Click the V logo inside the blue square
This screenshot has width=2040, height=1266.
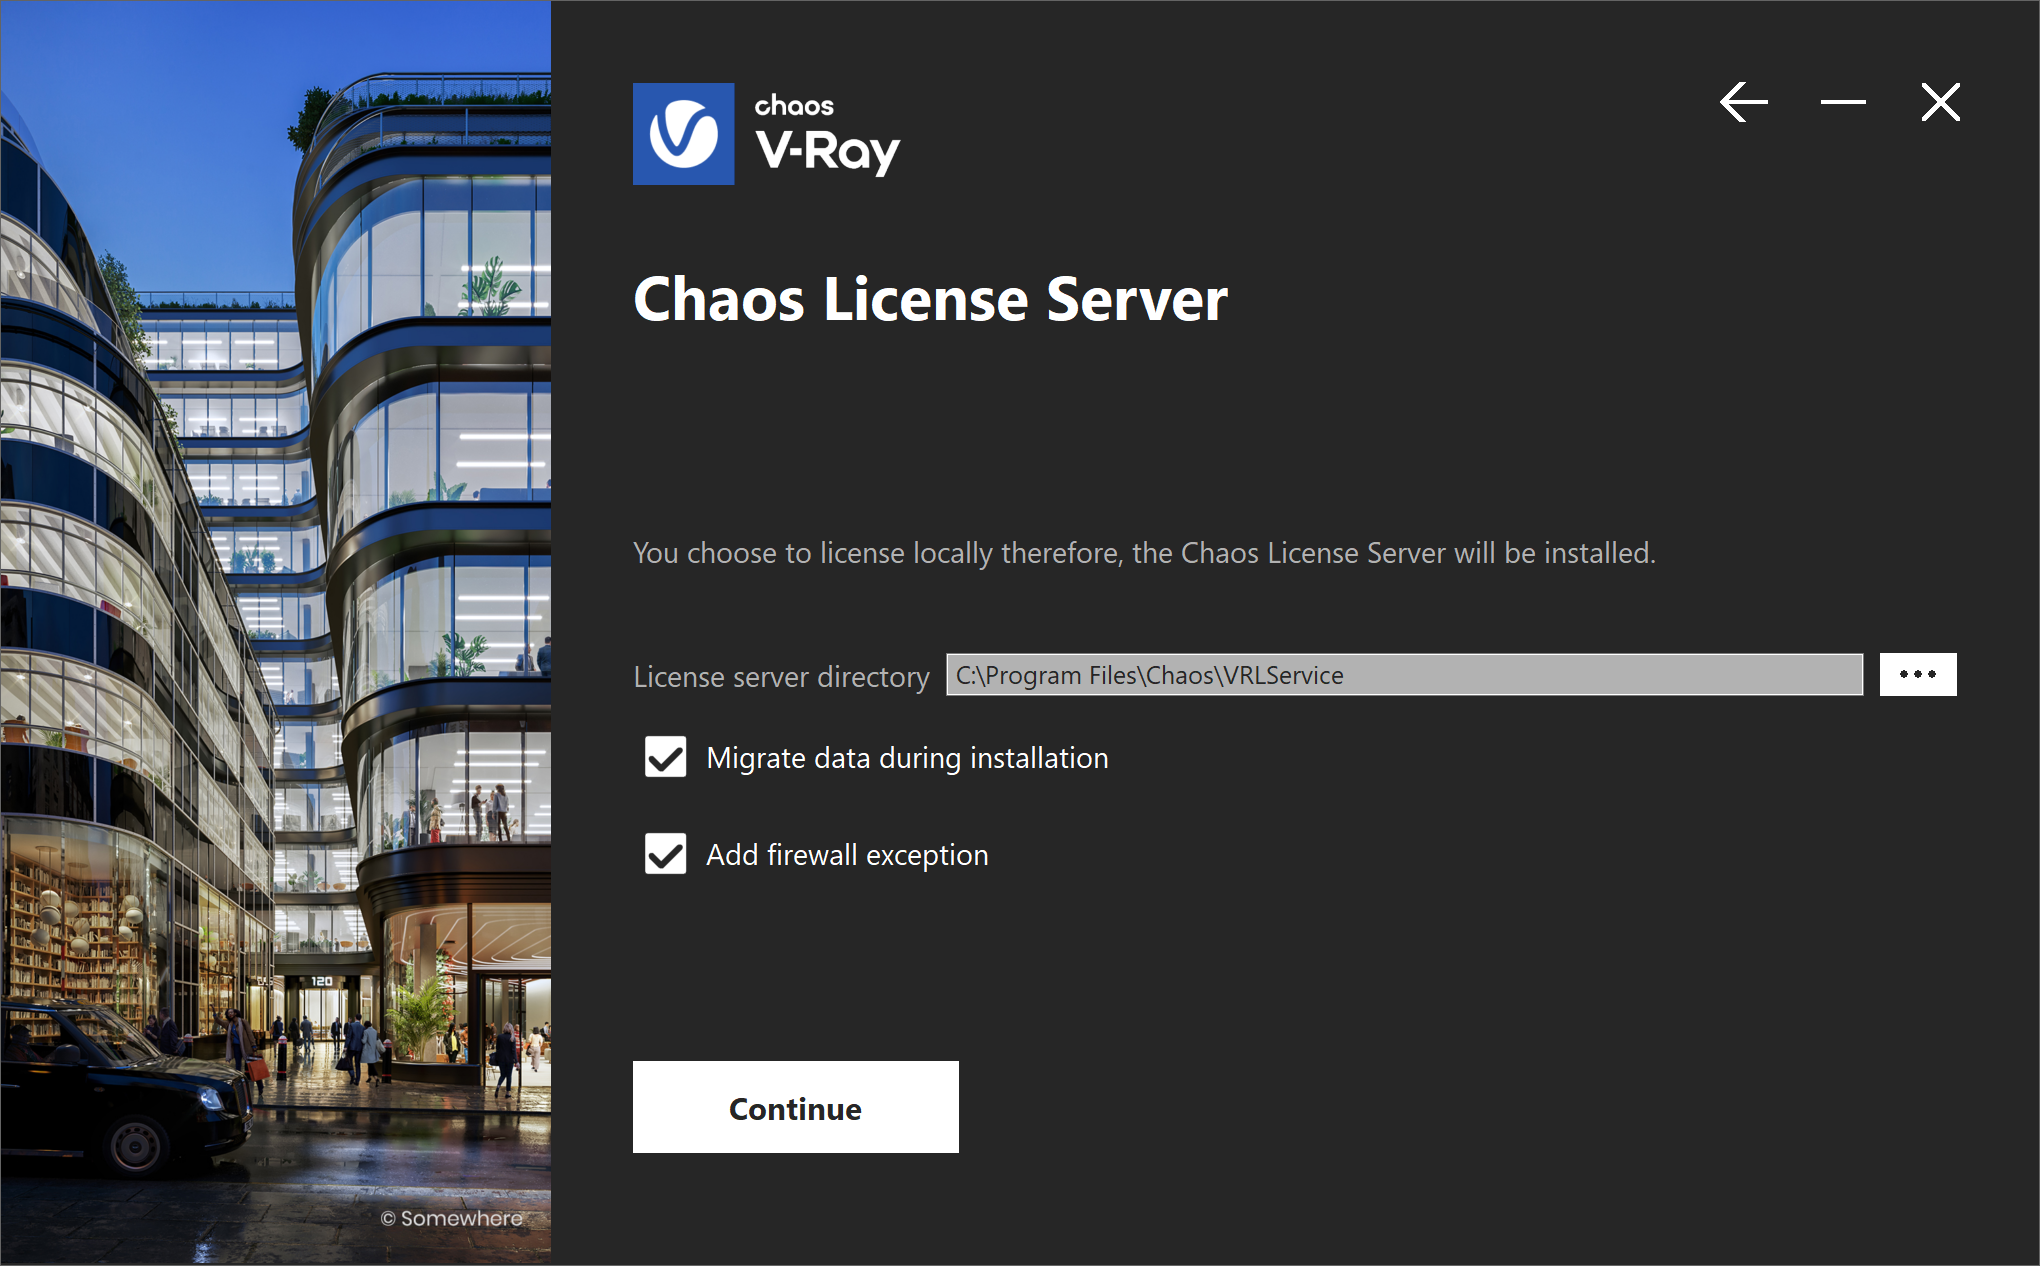tap(683, 134)
